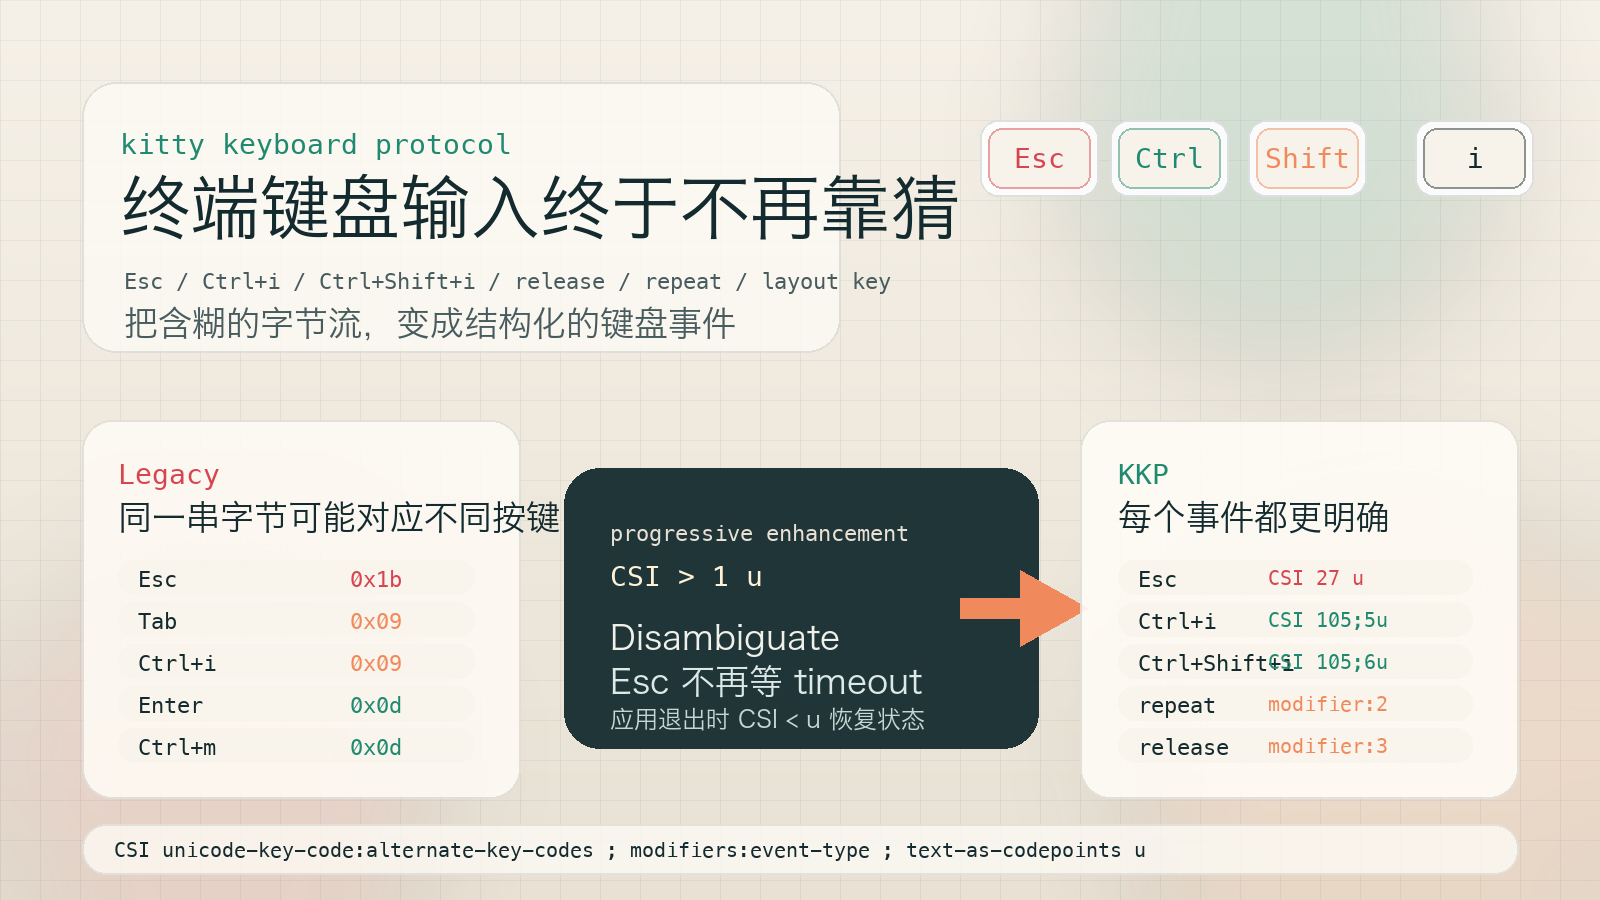Click the release modifier:3 row
The height and width of the screenshot is (900, 1600).
[x=1294, y=746]
